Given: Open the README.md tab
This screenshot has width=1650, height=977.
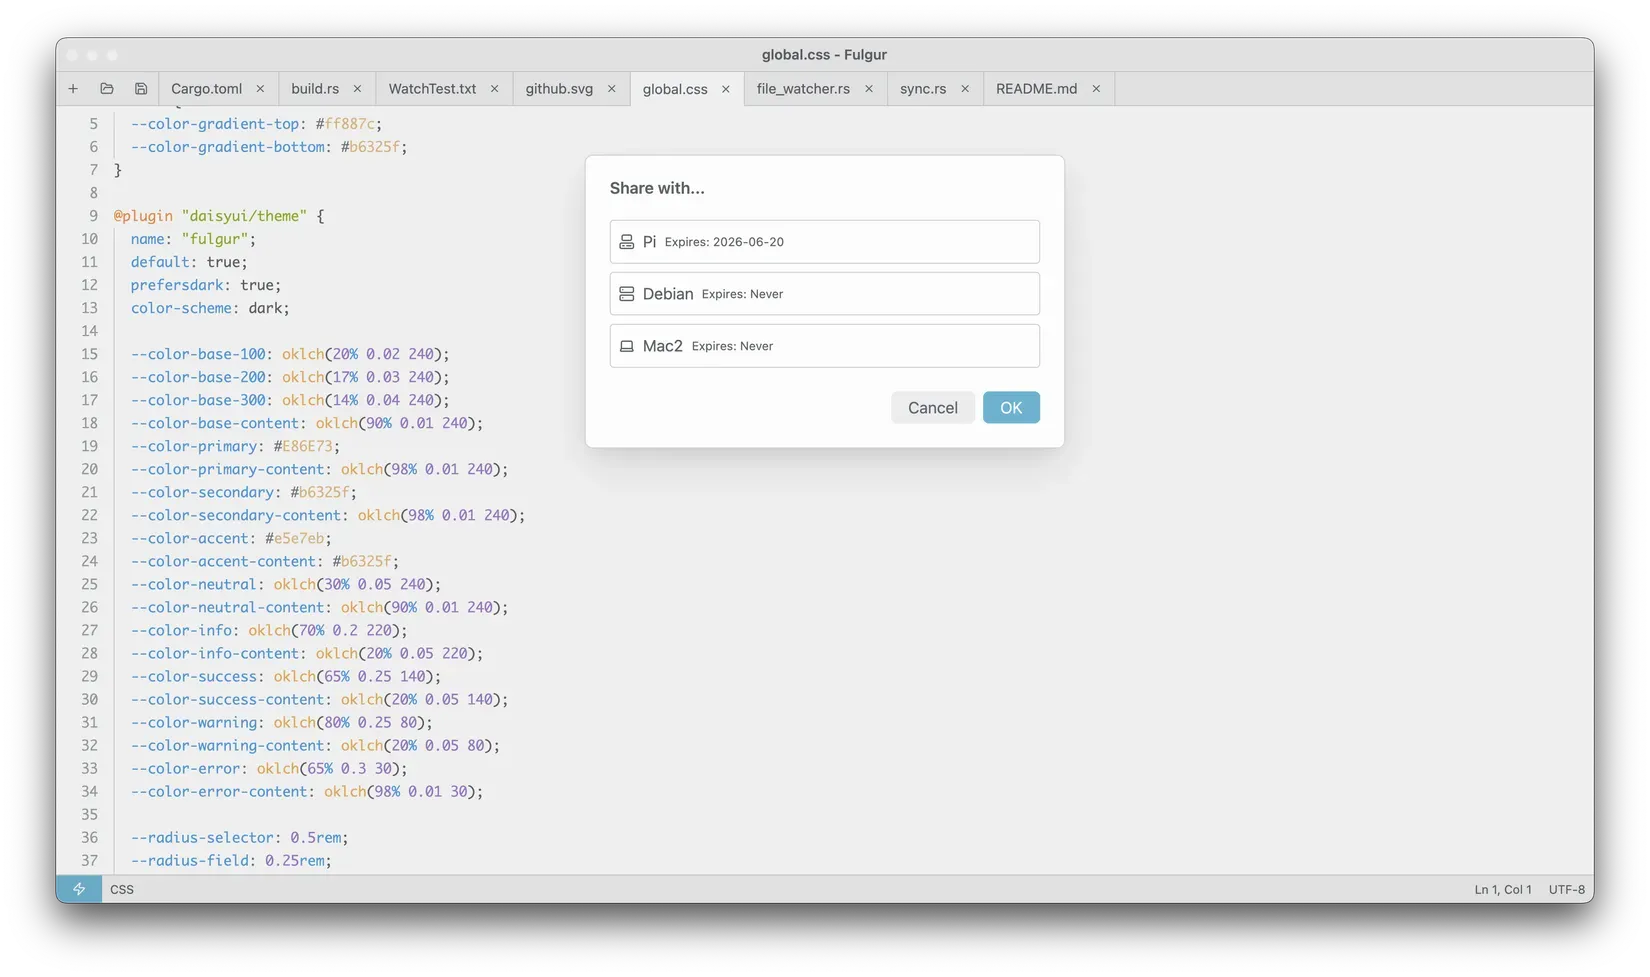Looking at the screenshot, I should point(1036,88).
